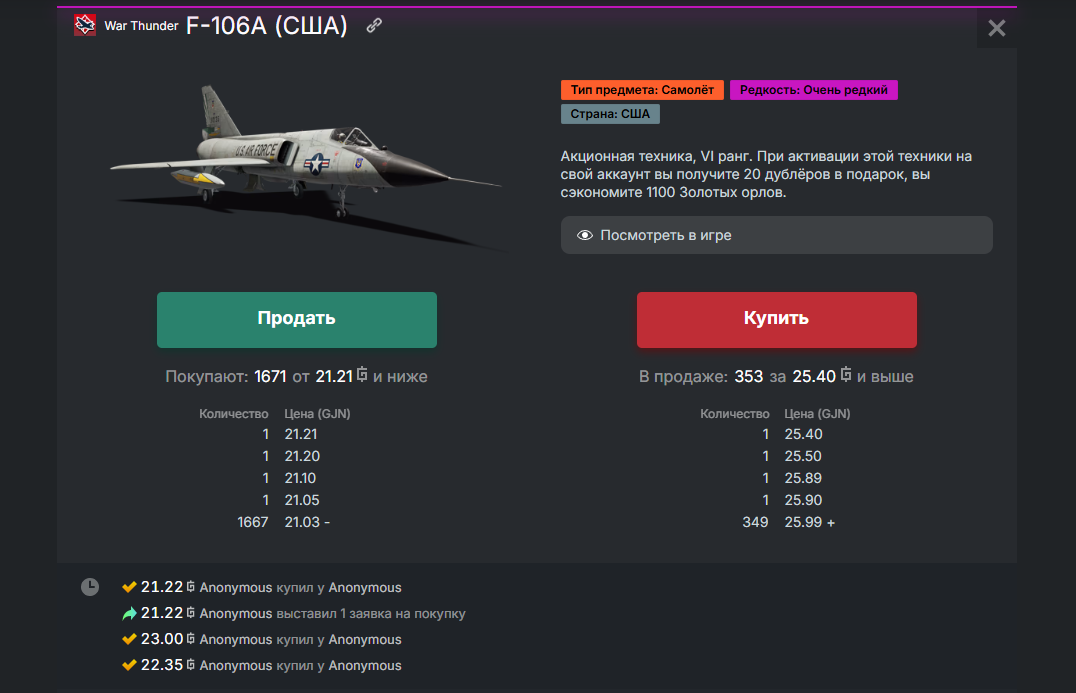
Task: Click GJN coin icon after 25.40 summary
Action: click(846, 375)
